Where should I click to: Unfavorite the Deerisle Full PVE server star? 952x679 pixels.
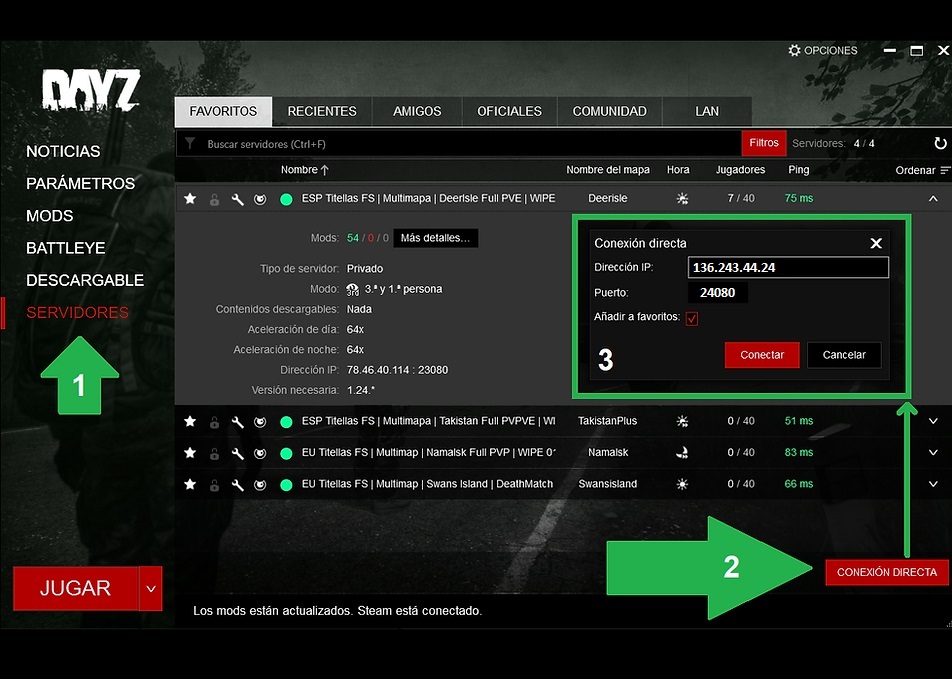(x=190, y=199)
